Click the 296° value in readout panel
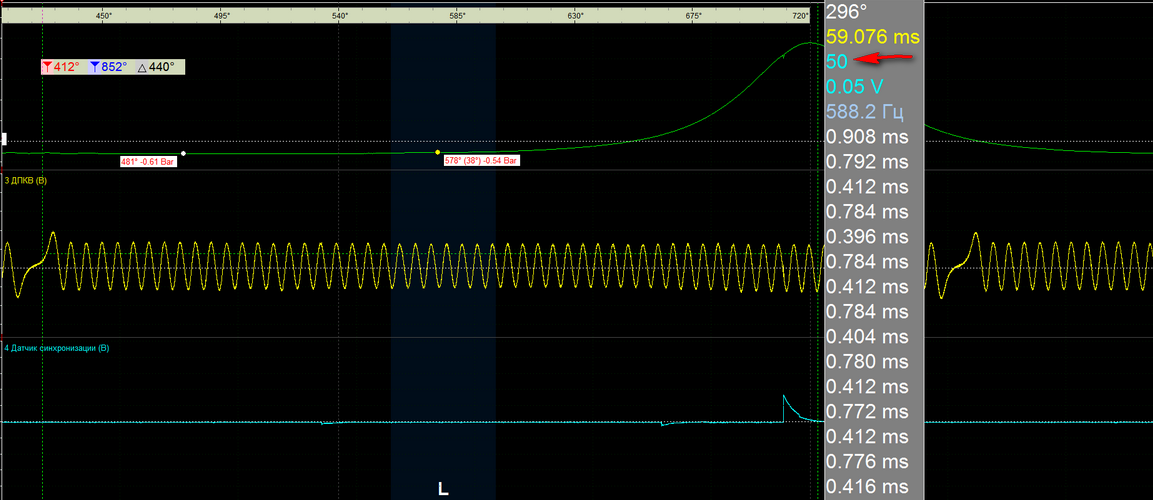This screenshot has width=1153, height=500. coord(847,12)
